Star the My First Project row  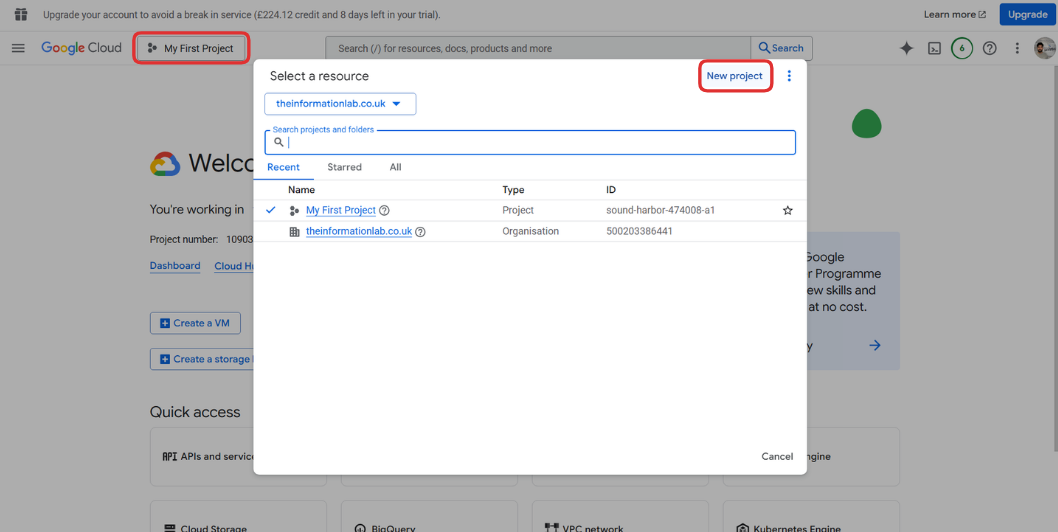click(787, 211)
